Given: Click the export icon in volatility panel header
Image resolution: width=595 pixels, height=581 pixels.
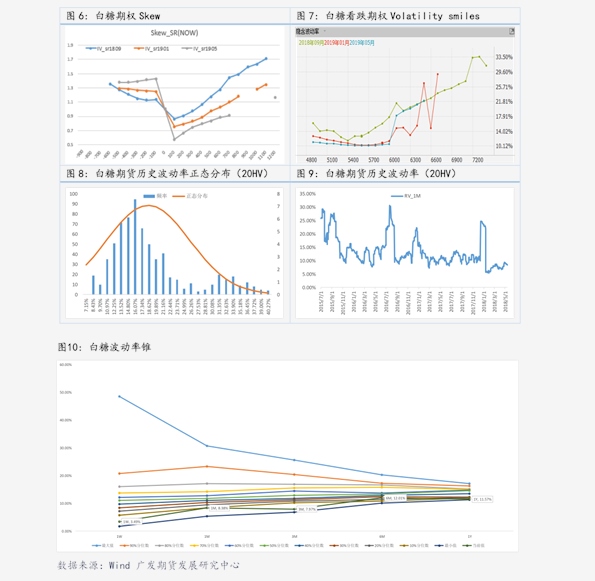Looking at the screenshot, I should point(511,31).
